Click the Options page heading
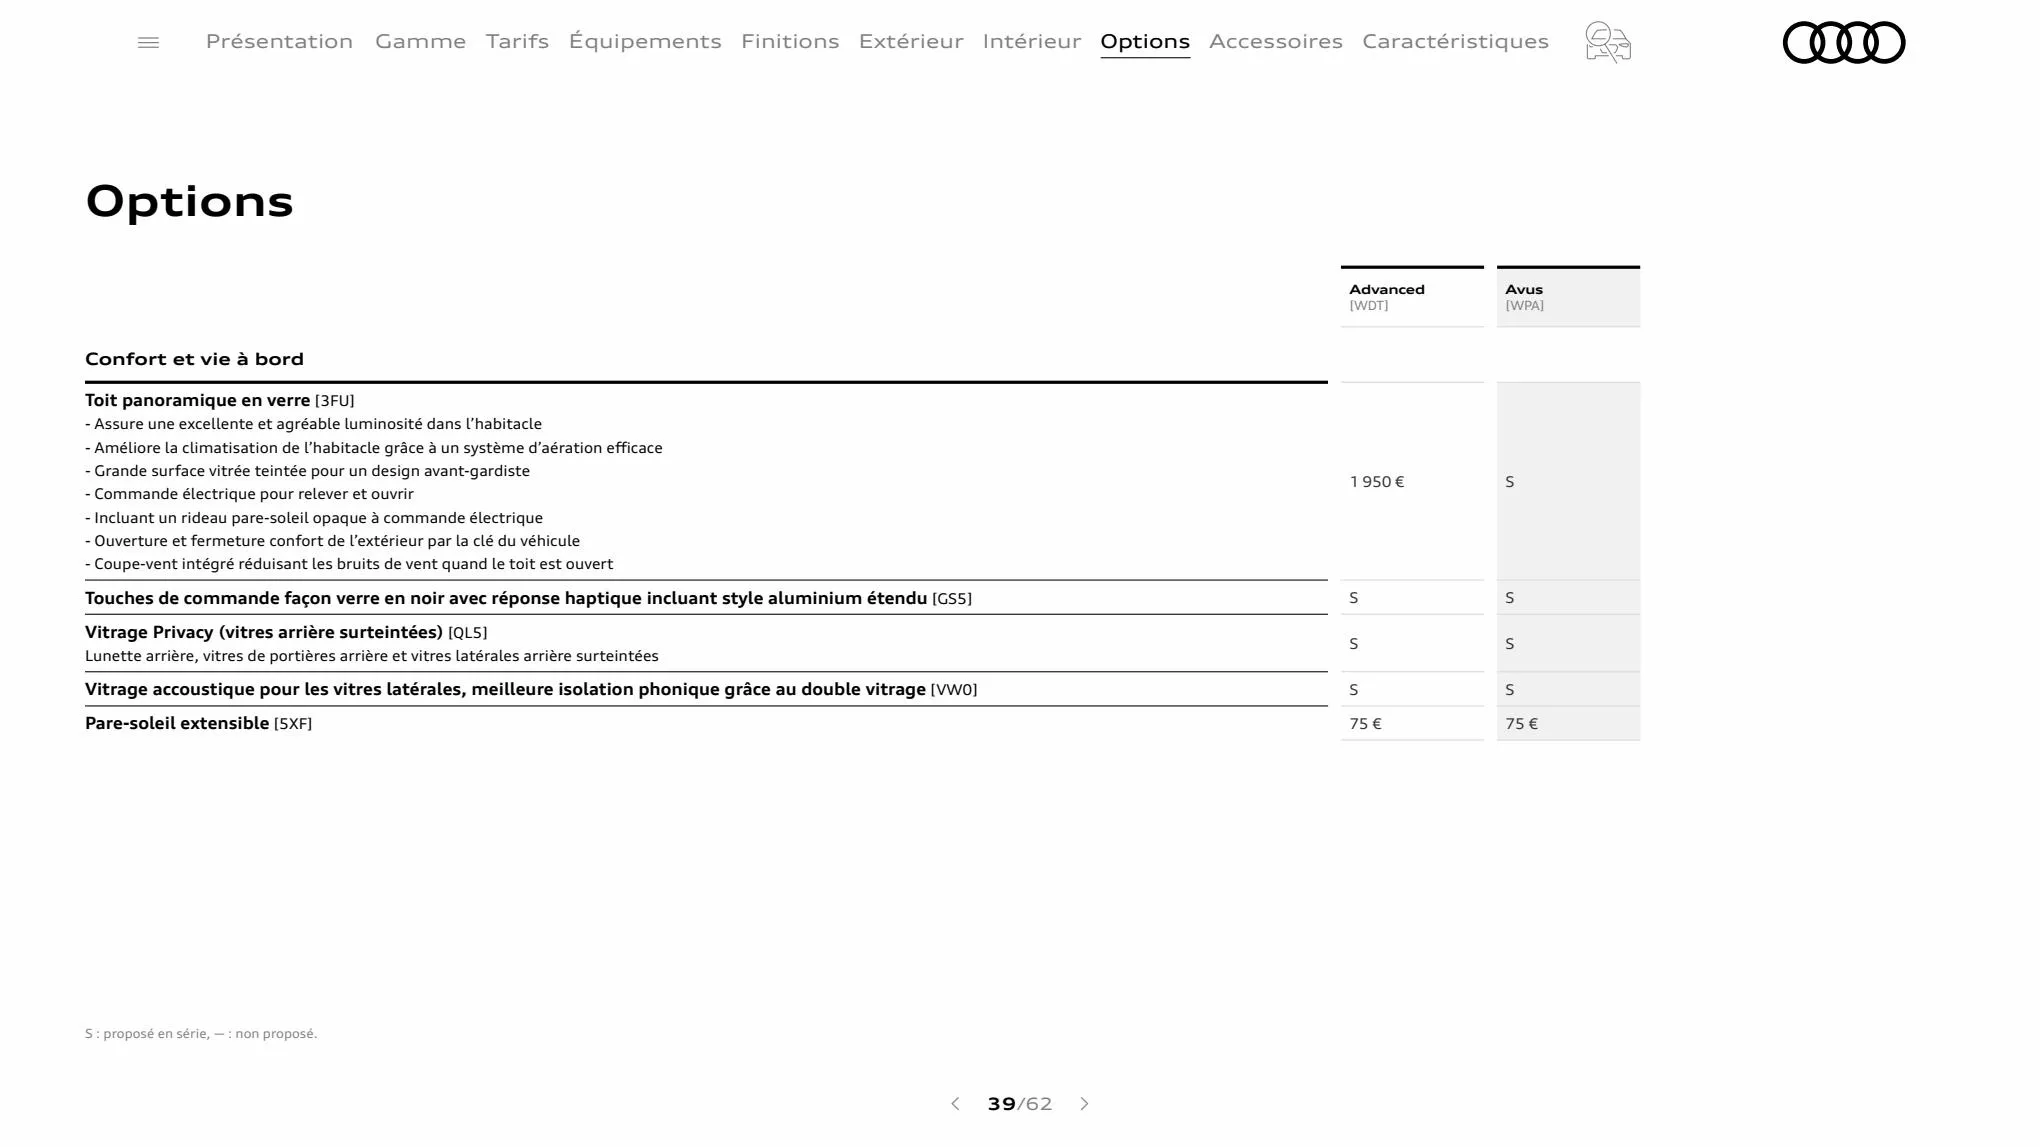This screenshot has height=1147, width=2040. 190,202
